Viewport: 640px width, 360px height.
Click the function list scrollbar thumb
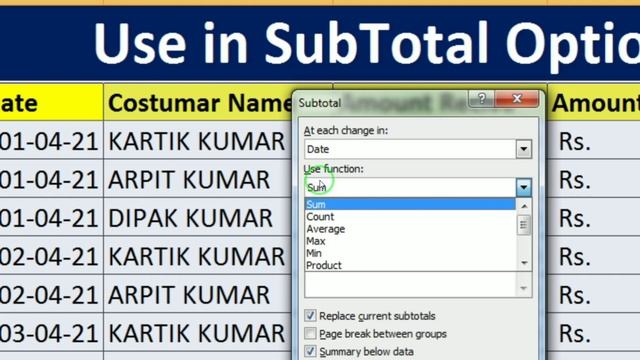(x=524, y=225)
